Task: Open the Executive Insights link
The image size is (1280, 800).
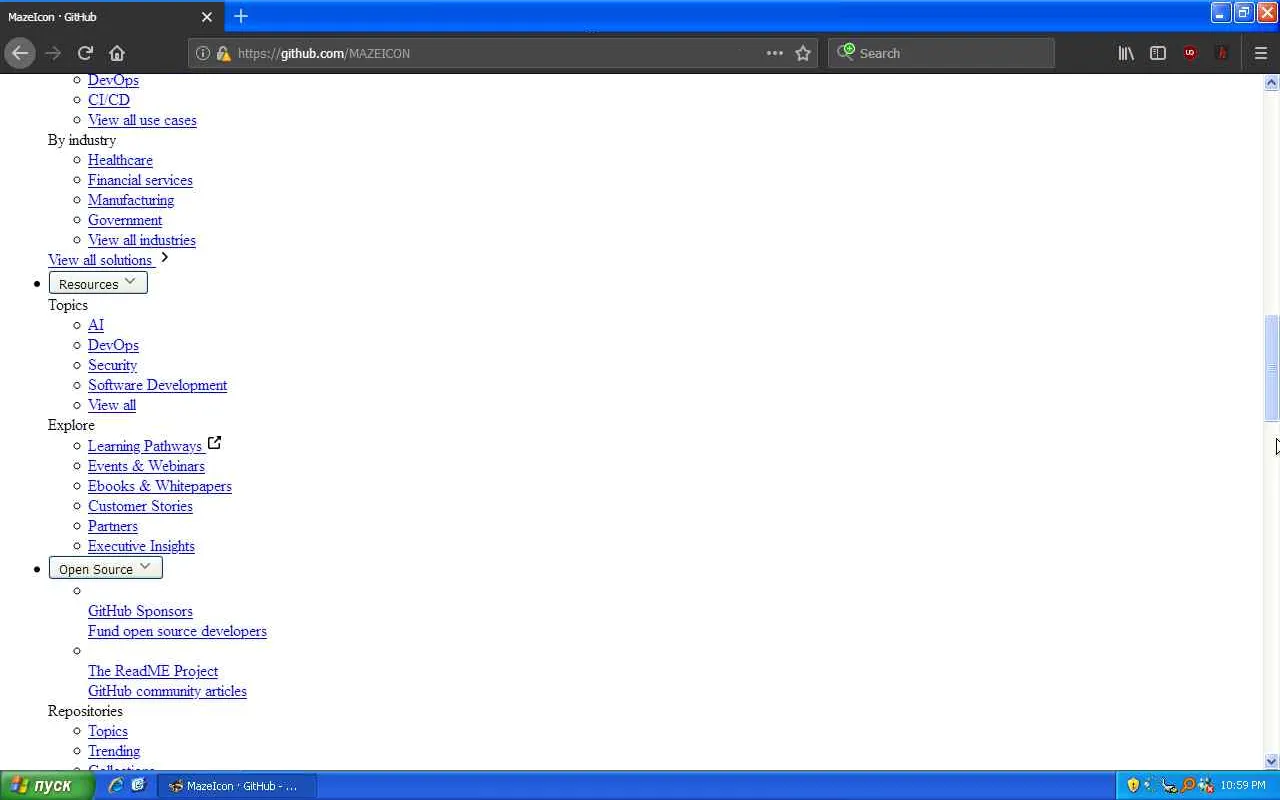Action: click(141, 546)
